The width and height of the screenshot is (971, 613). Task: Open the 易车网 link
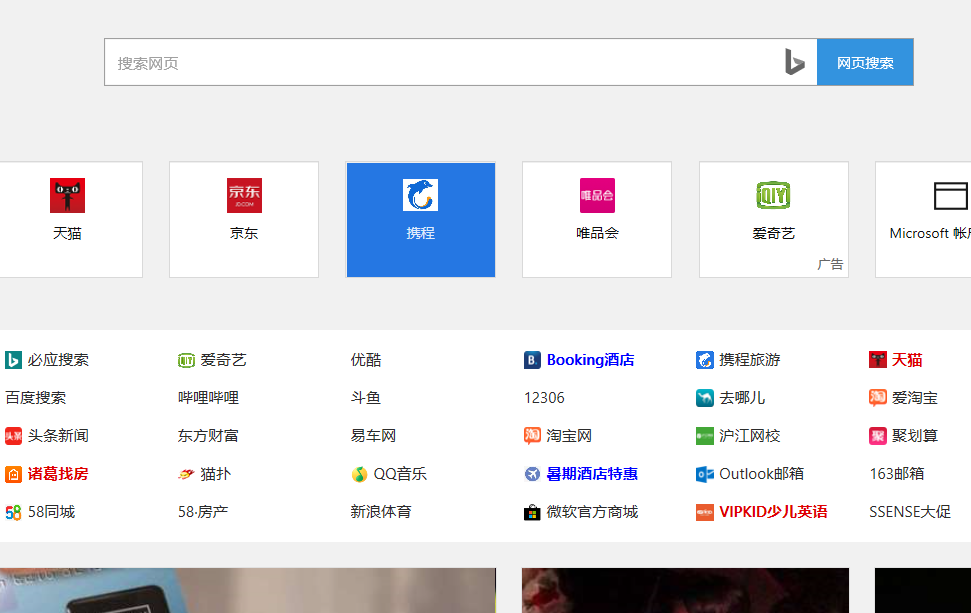tap(373, 436)
